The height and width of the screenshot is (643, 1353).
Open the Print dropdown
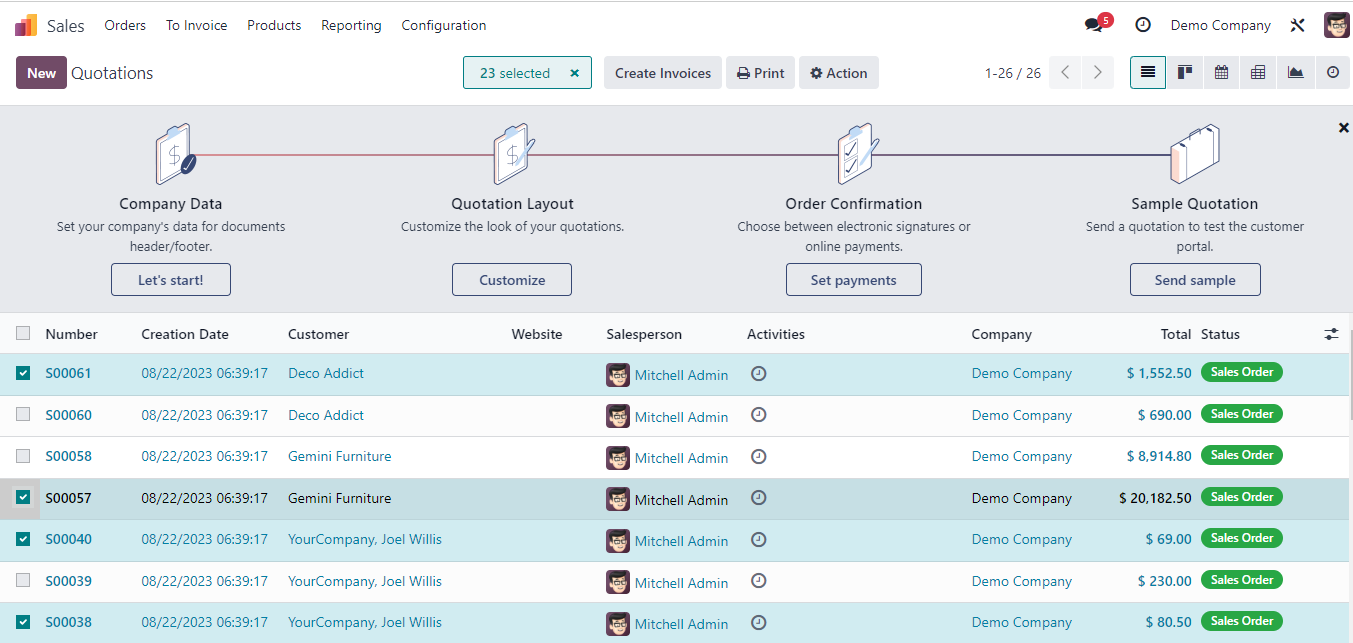click(x=760, y=73)
